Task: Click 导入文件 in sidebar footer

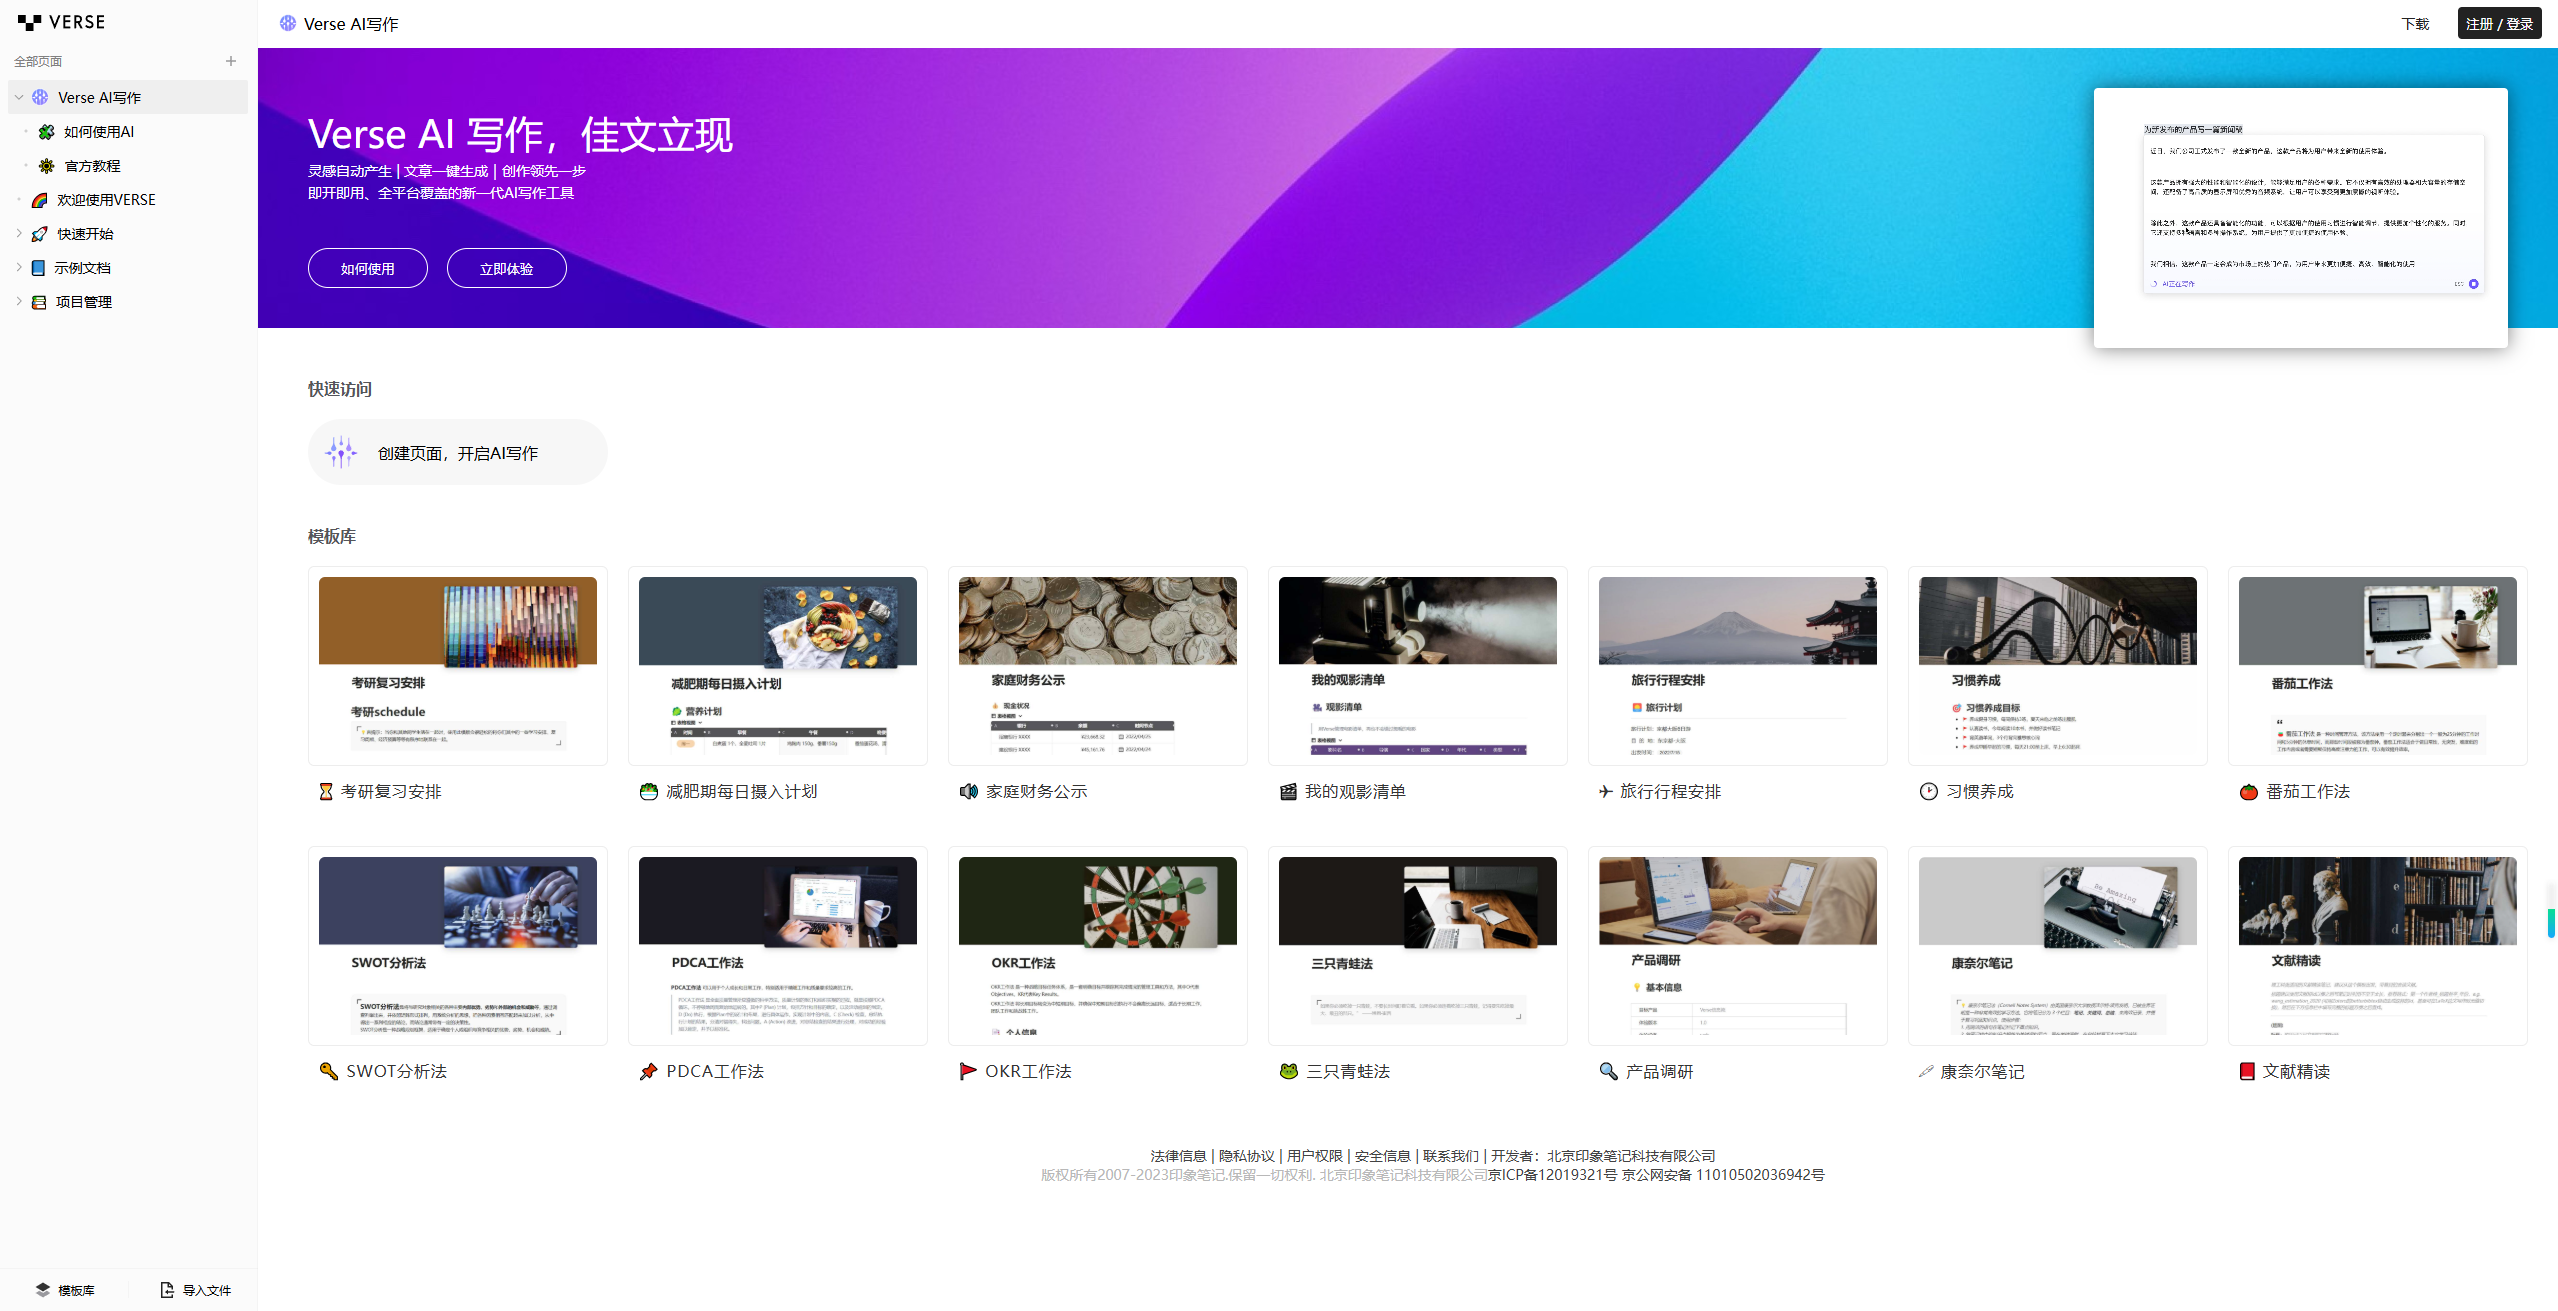Action: (196, 1289)
